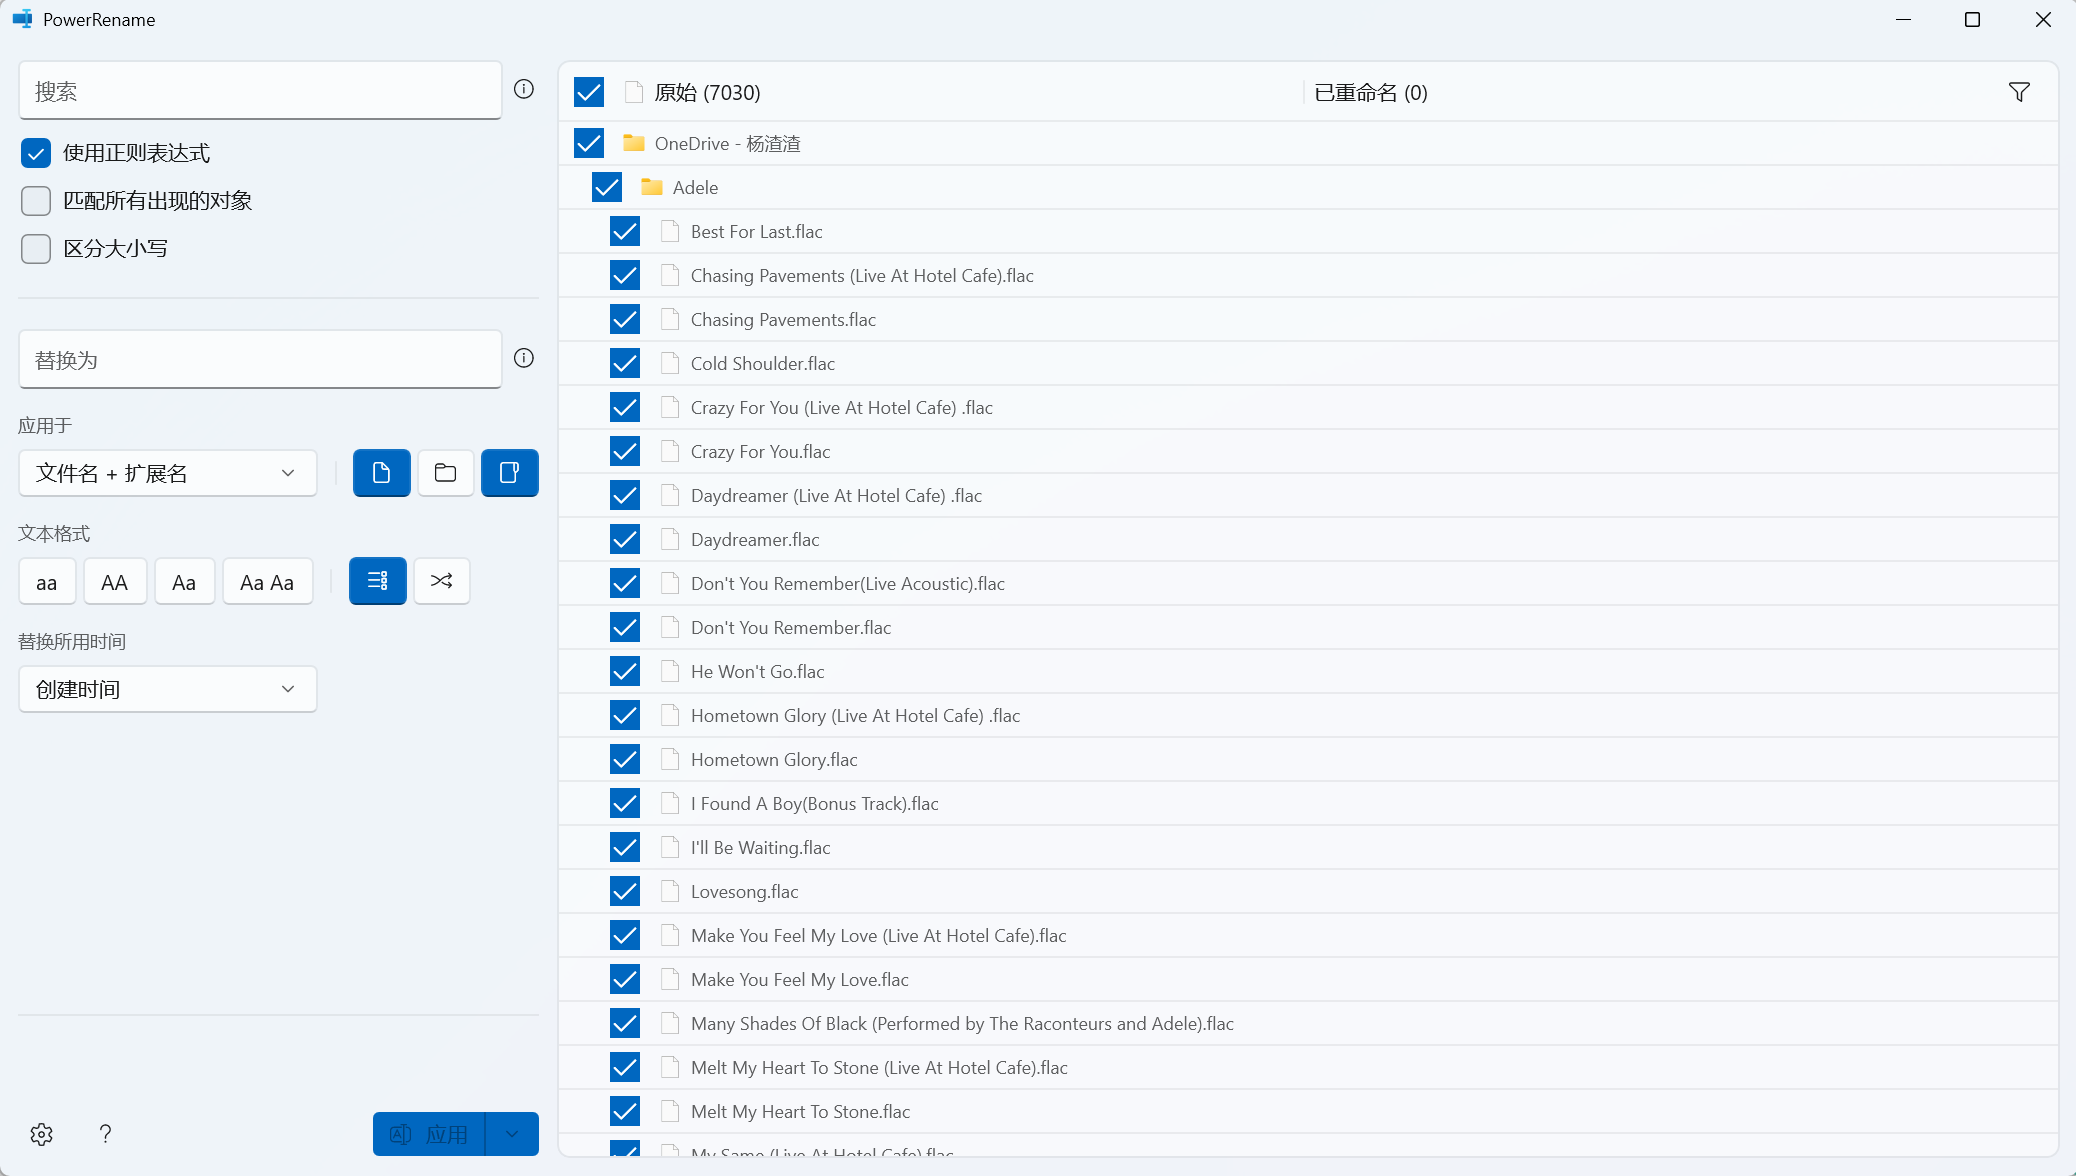The image size is (2076, 1176).
Task: Open the 文件名 + 扩展名 dropdown
Action: 167,473
